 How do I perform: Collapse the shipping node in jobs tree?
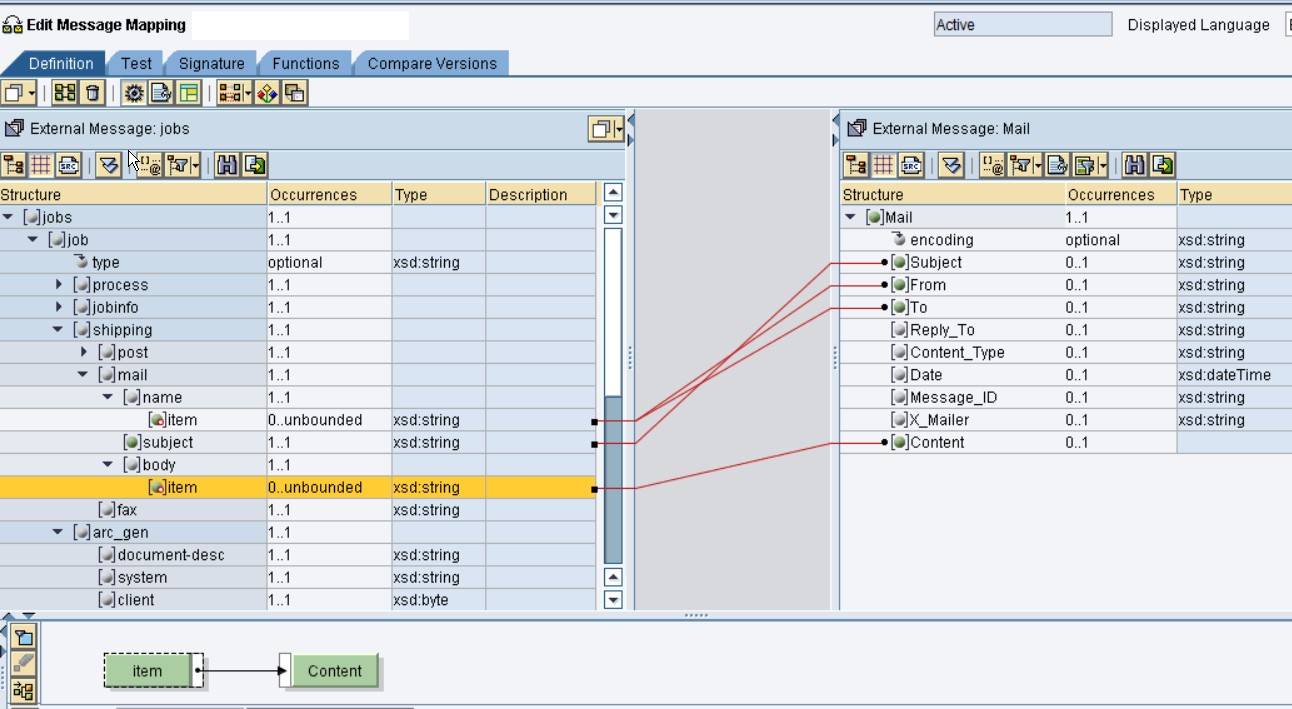(x=58, y=330)
